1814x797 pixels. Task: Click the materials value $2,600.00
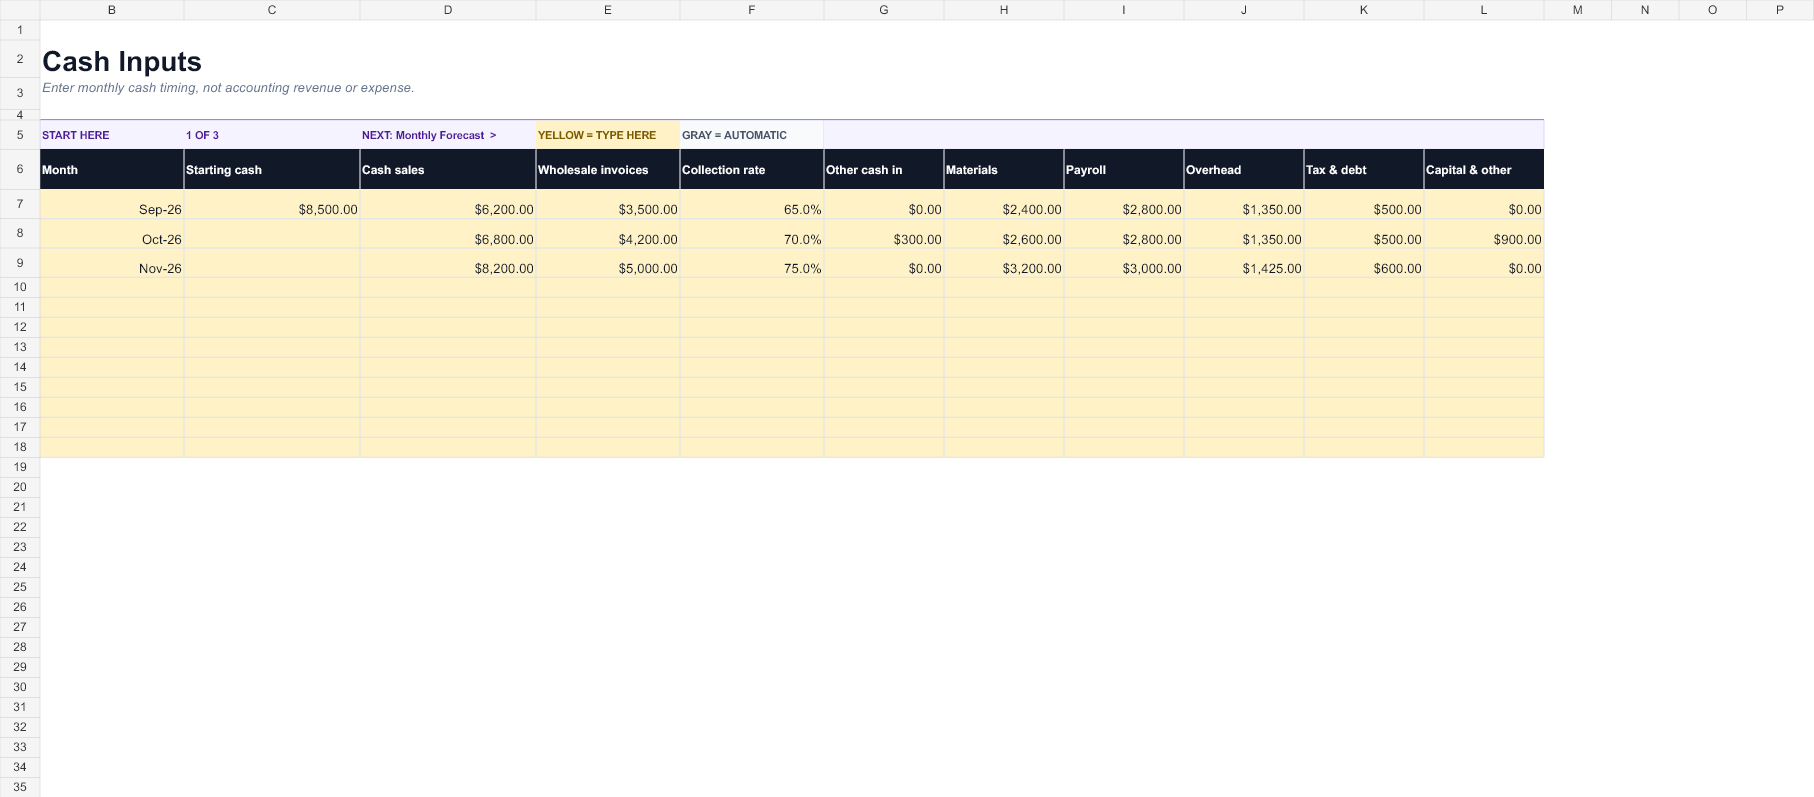click(1004, 234)
